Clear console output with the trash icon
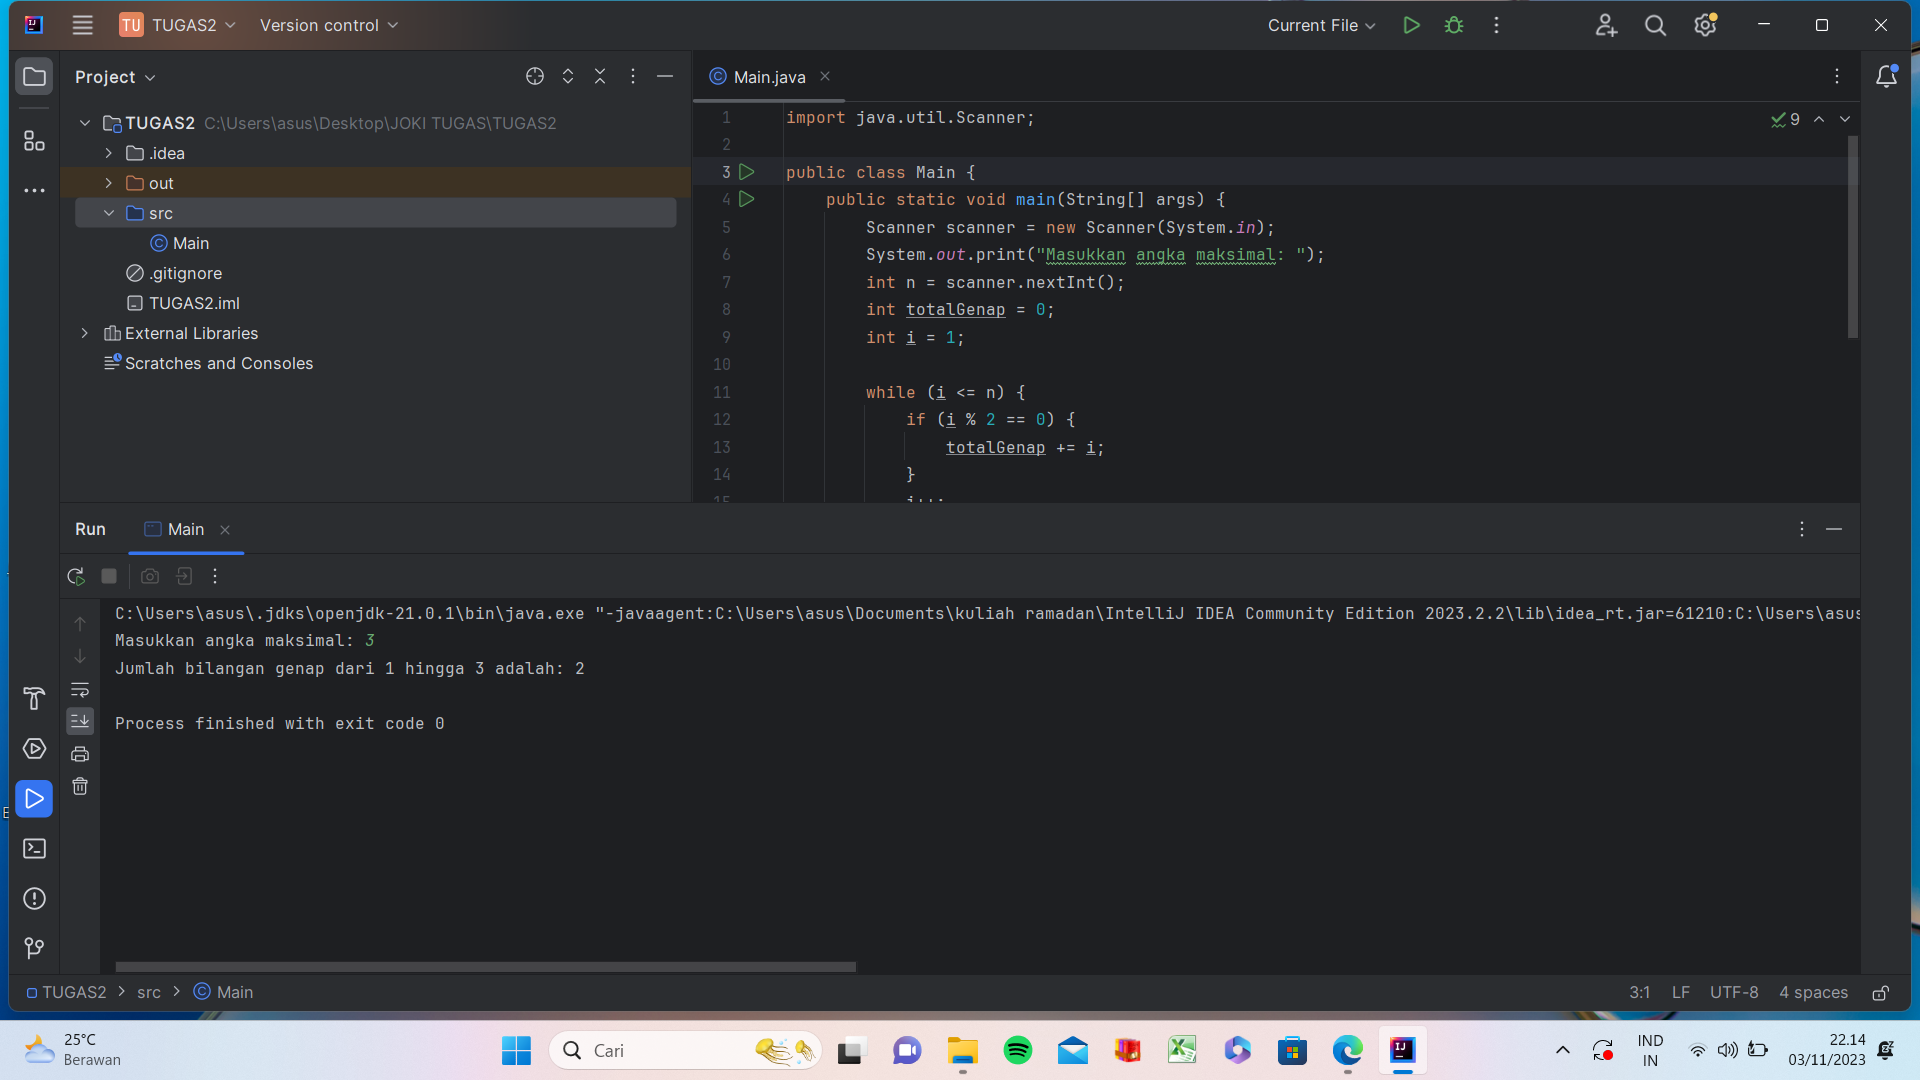 click(x=80, y=787)
